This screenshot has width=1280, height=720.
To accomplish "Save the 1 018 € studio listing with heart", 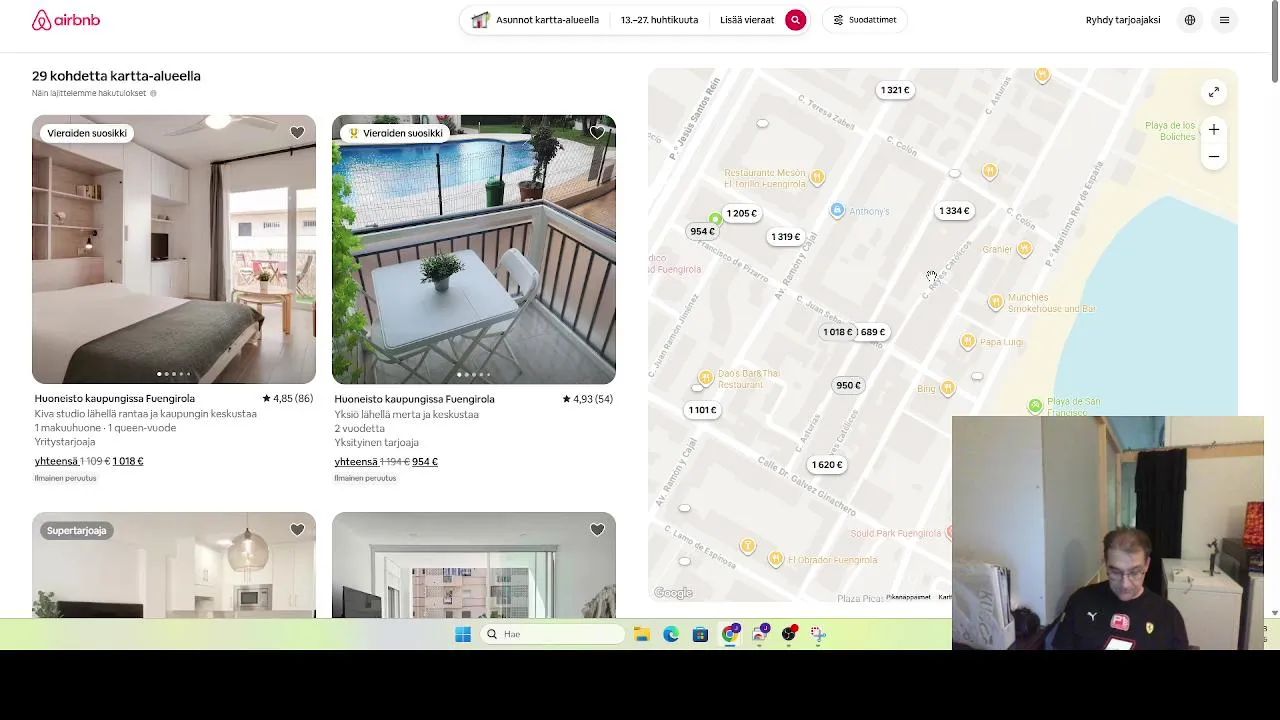I will [297, 133].
